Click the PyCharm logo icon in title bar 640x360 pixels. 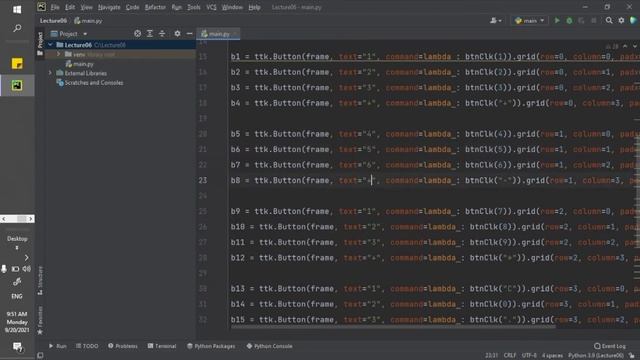(x=41, y=7)
